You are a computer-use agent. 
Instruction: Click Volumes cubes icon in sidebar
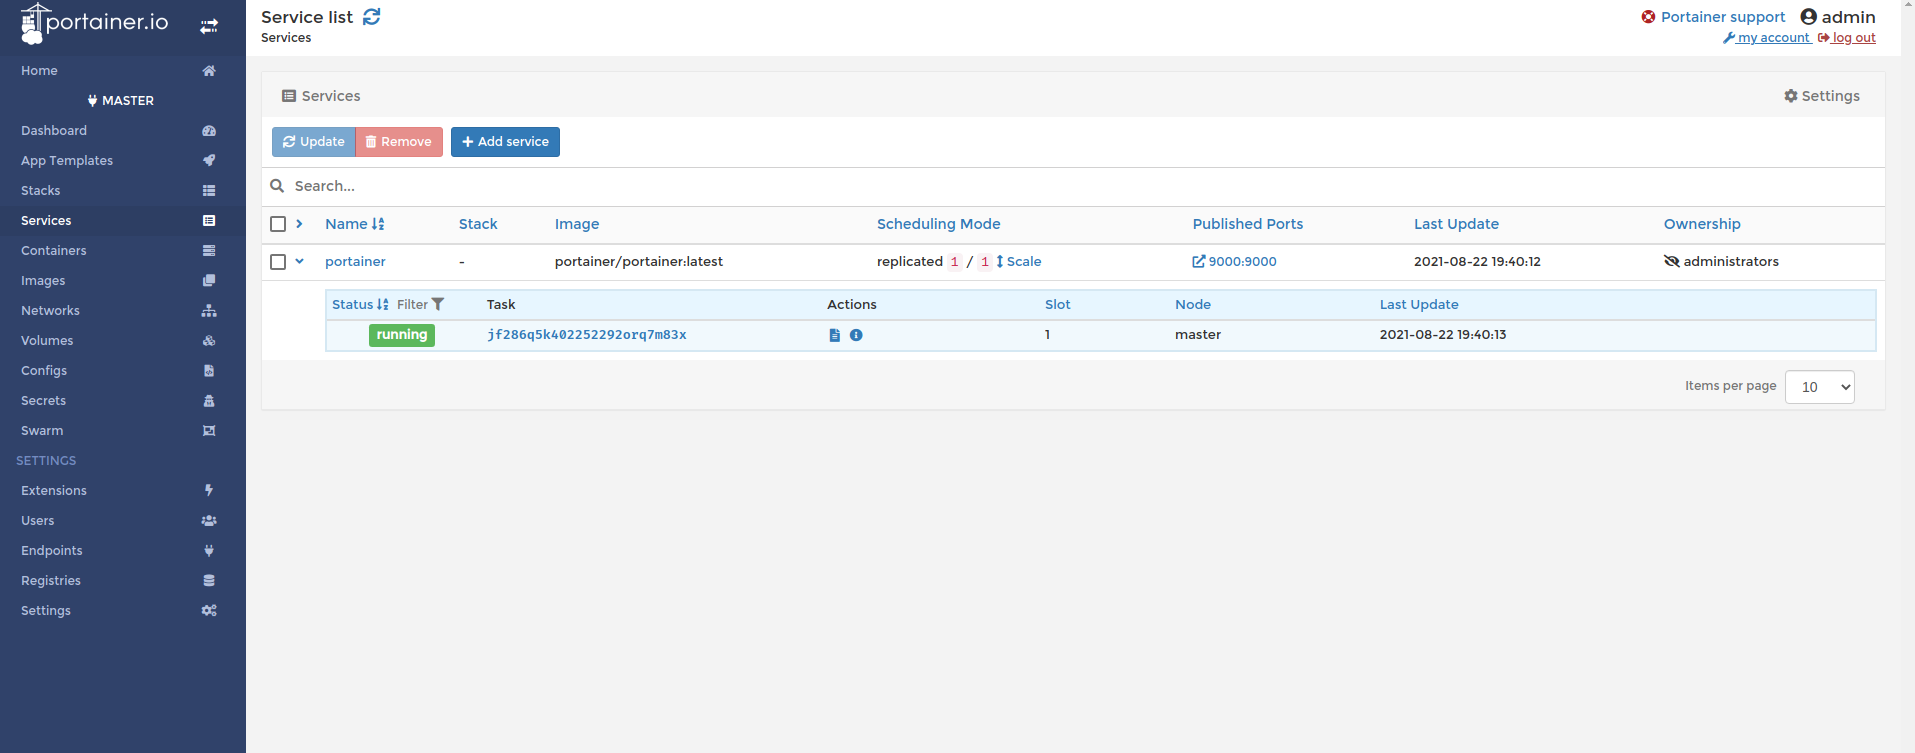click(209, 341)
